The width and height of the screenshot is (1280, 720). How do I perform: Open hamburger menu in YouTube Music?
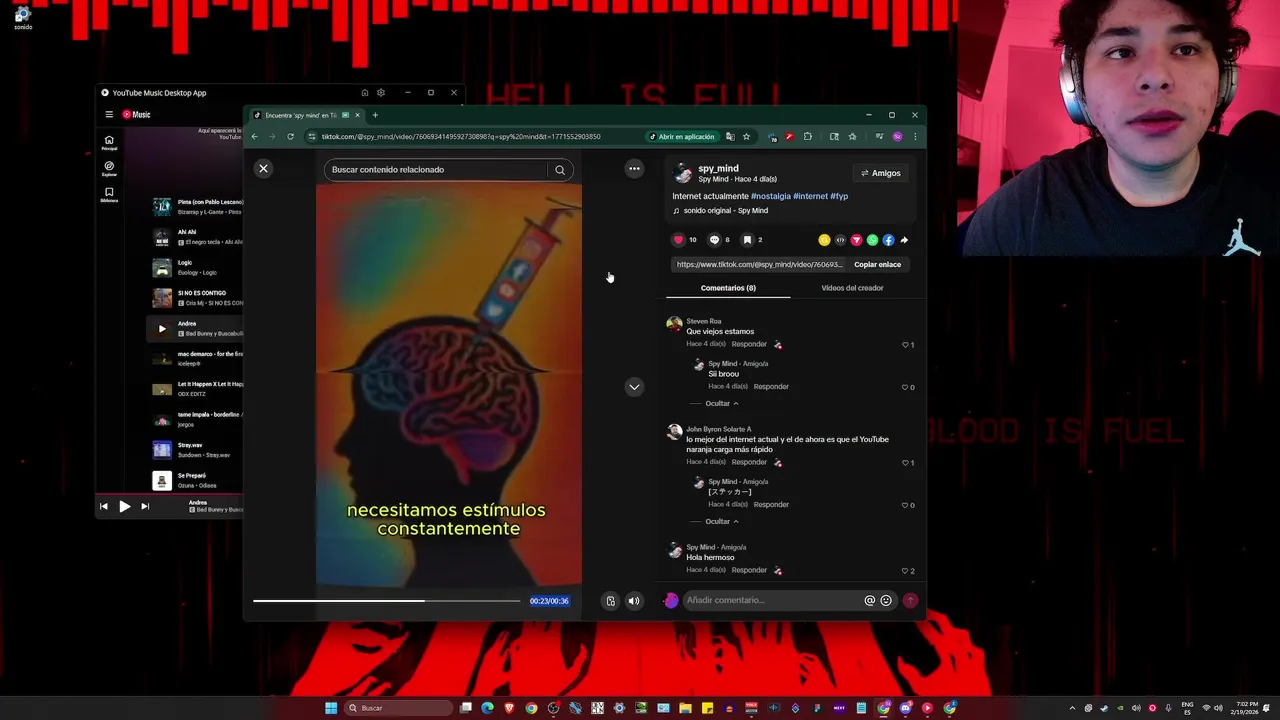109,114
